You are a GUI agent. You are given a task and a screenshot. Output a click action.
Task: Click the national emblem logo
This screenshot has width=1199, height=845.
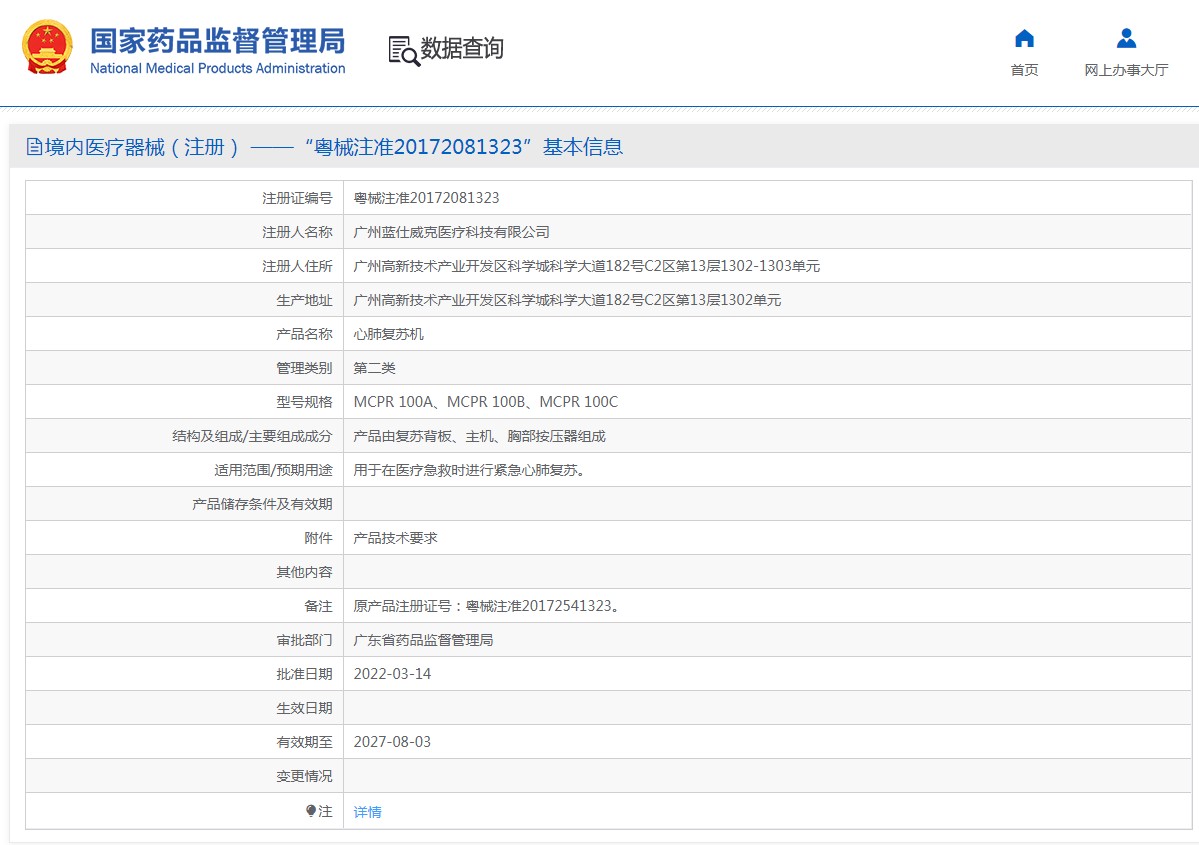[47, 47]
